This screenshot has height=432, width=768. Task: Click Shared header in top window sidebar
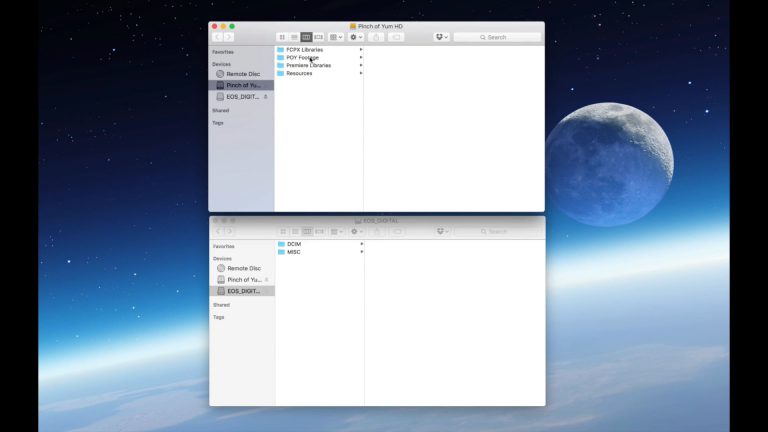pyautogui.click(x=220, y=111)
